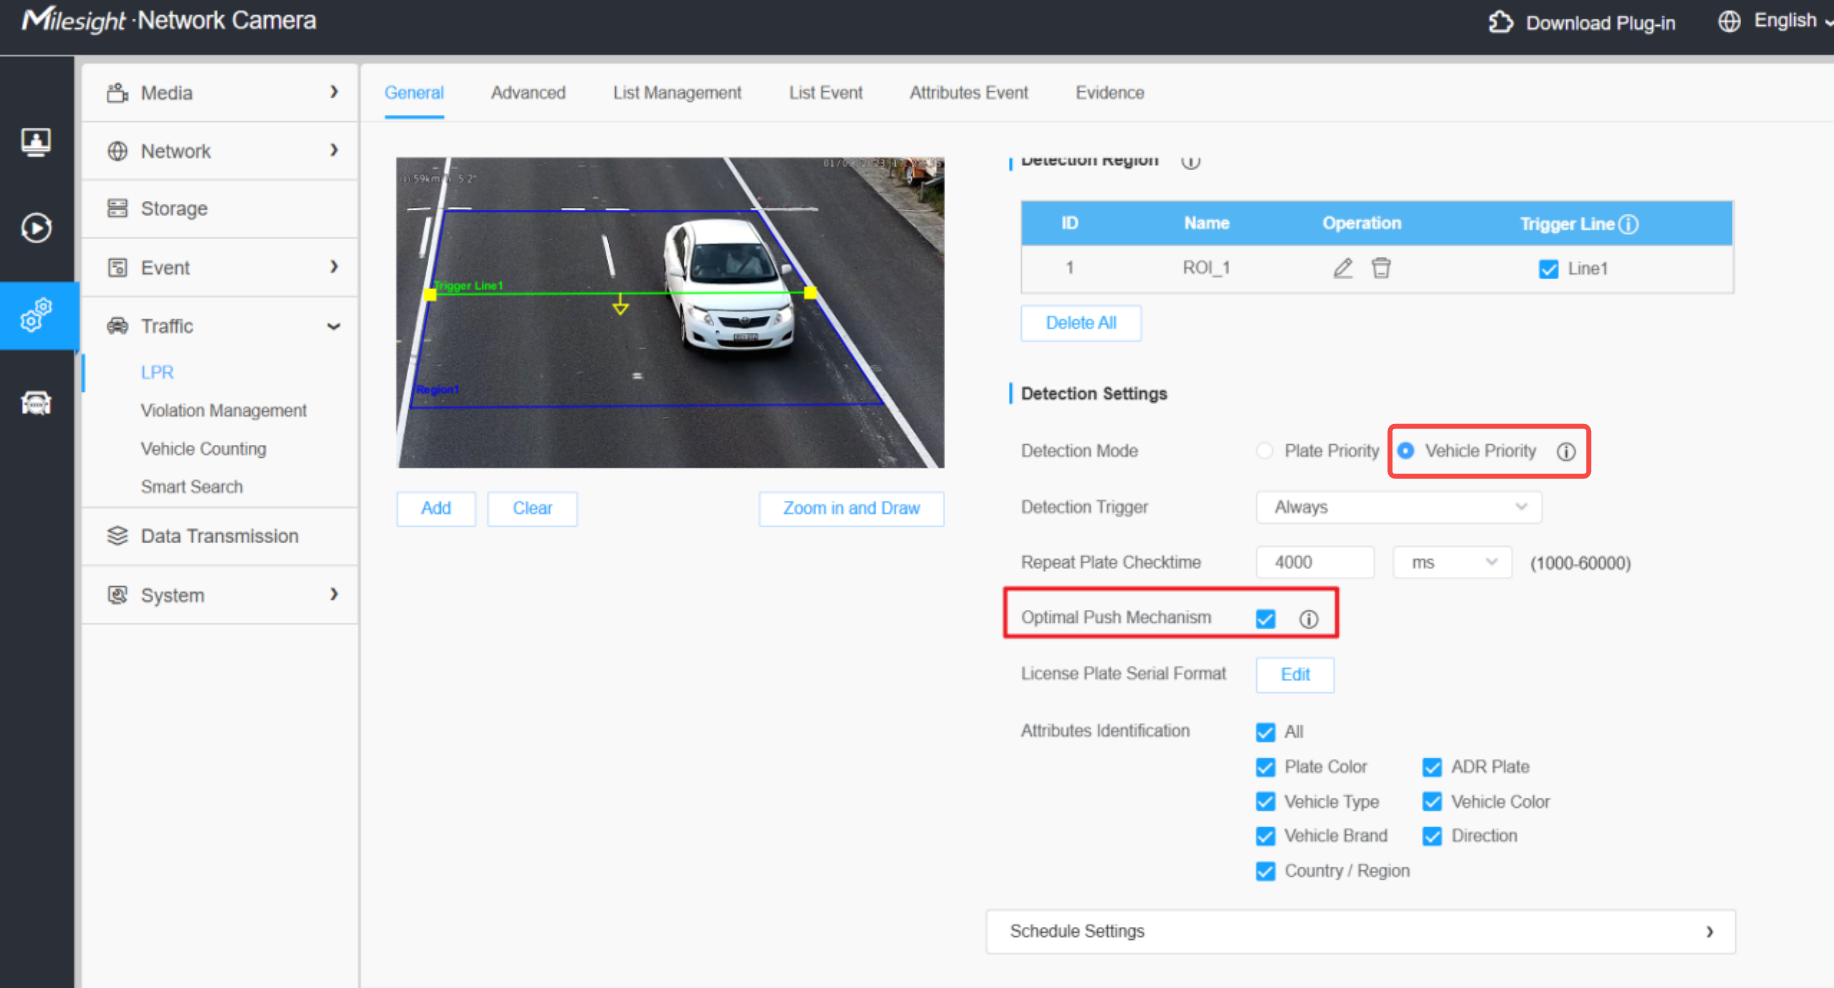Open the Evidence tab
Screen dimensions: 1834x988
(1110, 93)
